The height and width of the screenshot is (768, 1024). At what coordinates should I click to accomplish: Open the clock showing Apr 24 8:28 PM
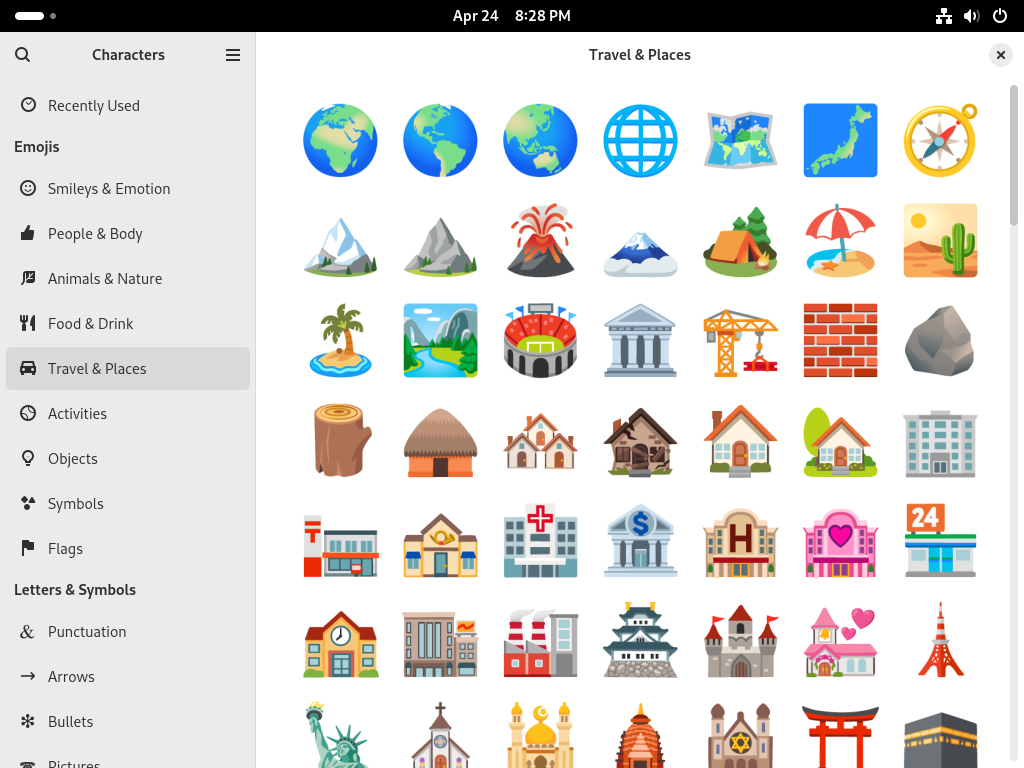coord(511,16)
